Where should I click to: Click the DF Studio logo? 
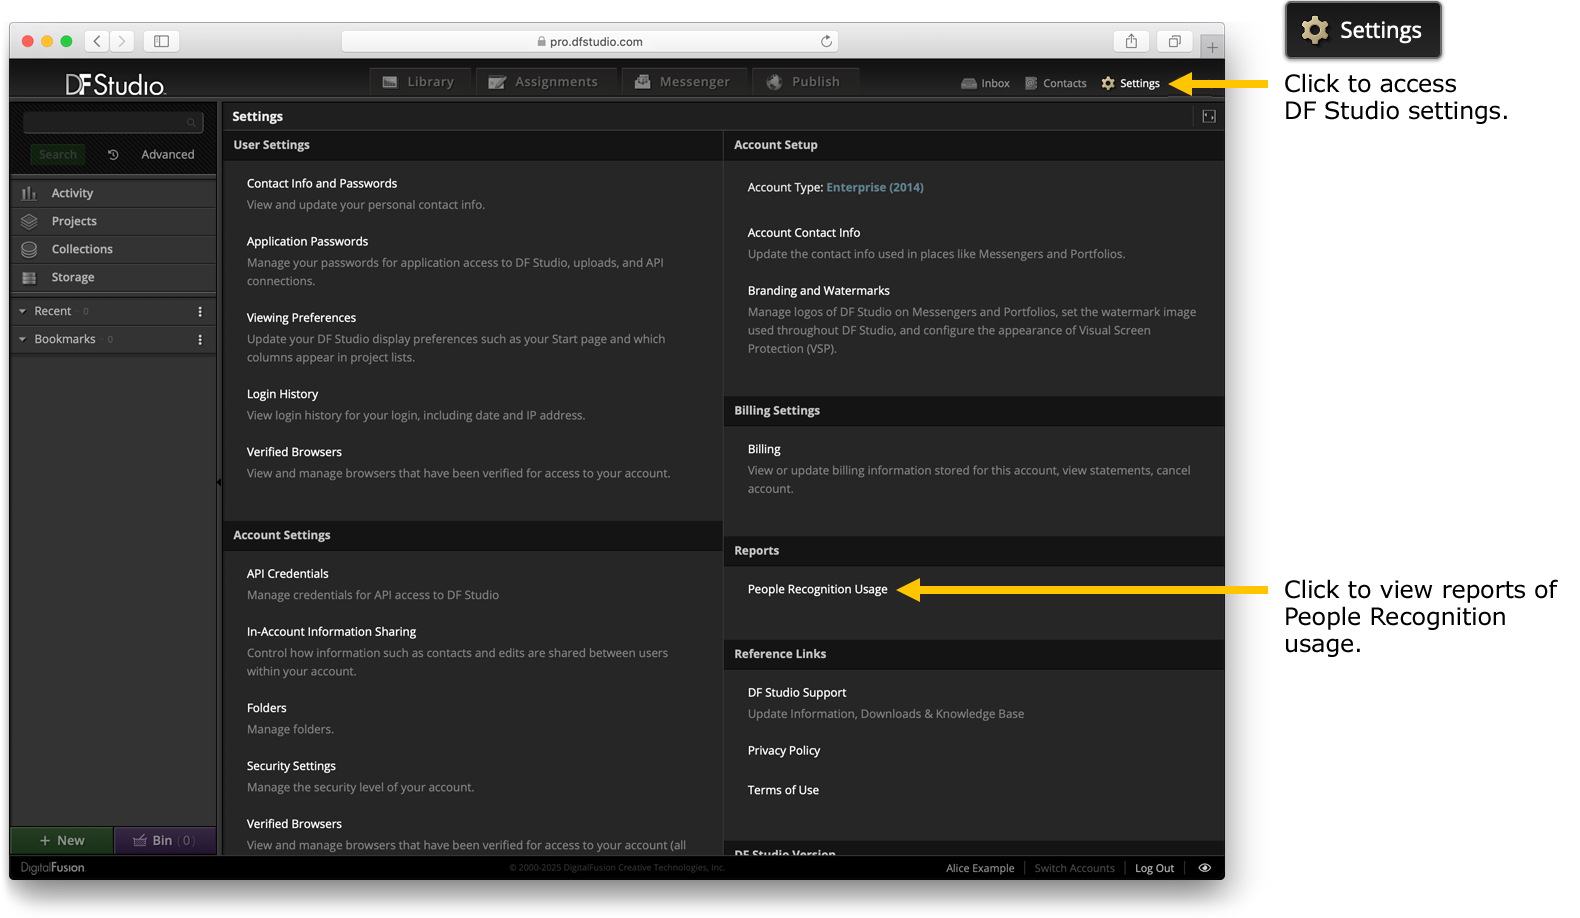[x=115, y=85]
